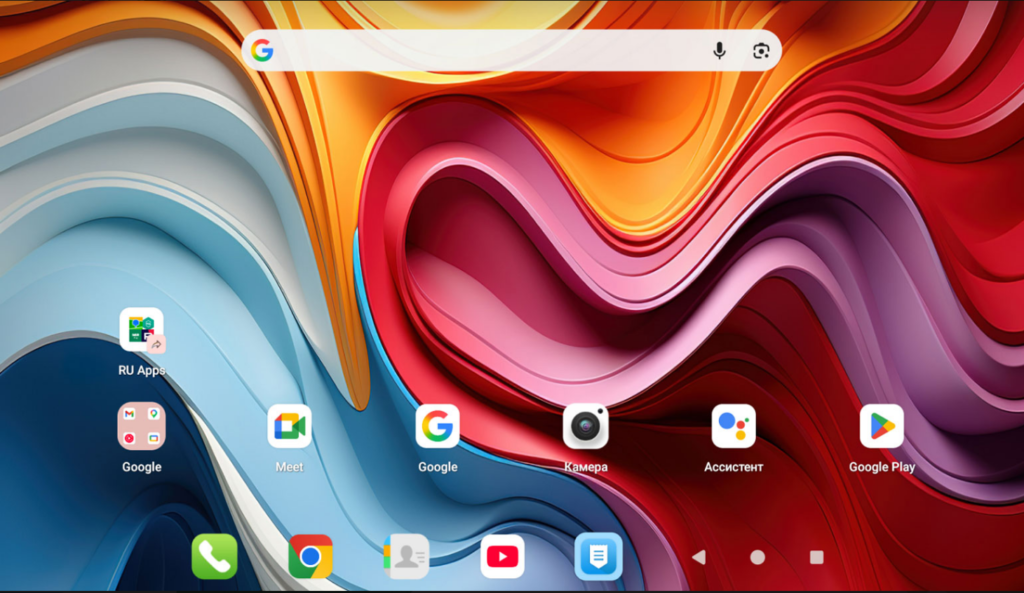The width and height of the screenshot is (1024, 593).
Task: Open the Ассистент app
Action: [733, 427]
